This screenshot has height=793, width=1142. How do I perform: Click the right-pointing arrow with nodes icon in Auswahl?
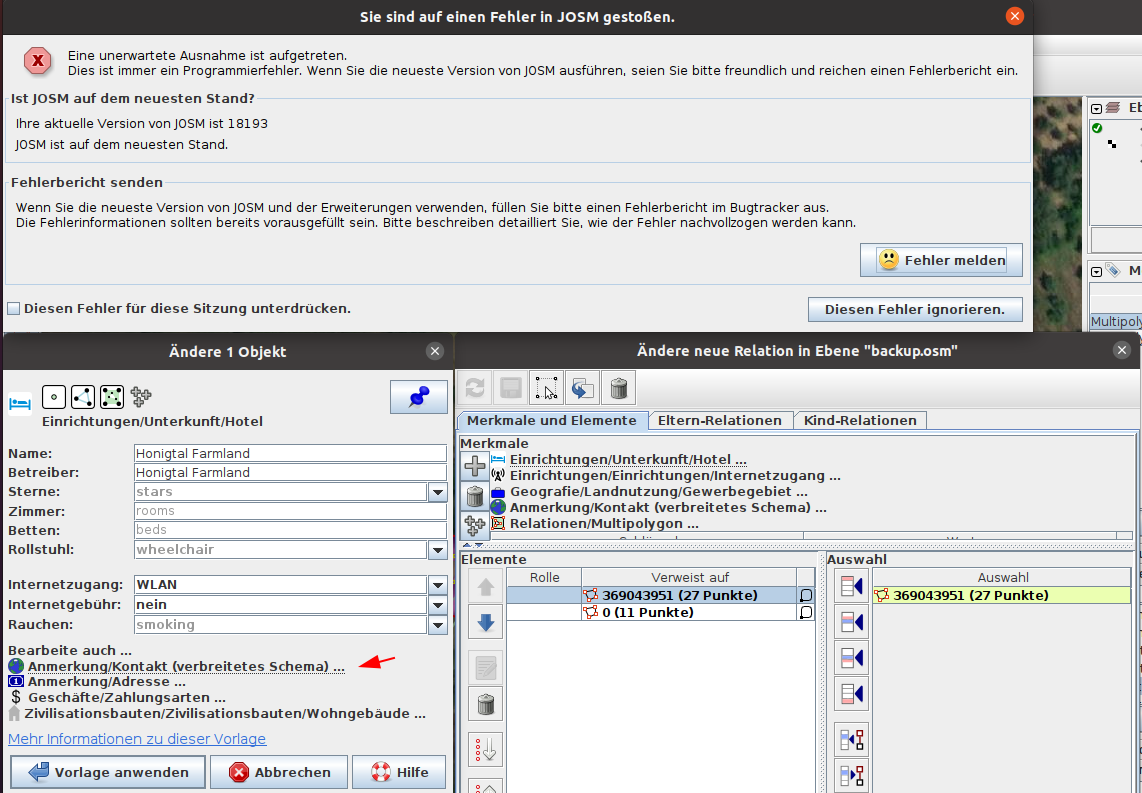tap(851, 775)
